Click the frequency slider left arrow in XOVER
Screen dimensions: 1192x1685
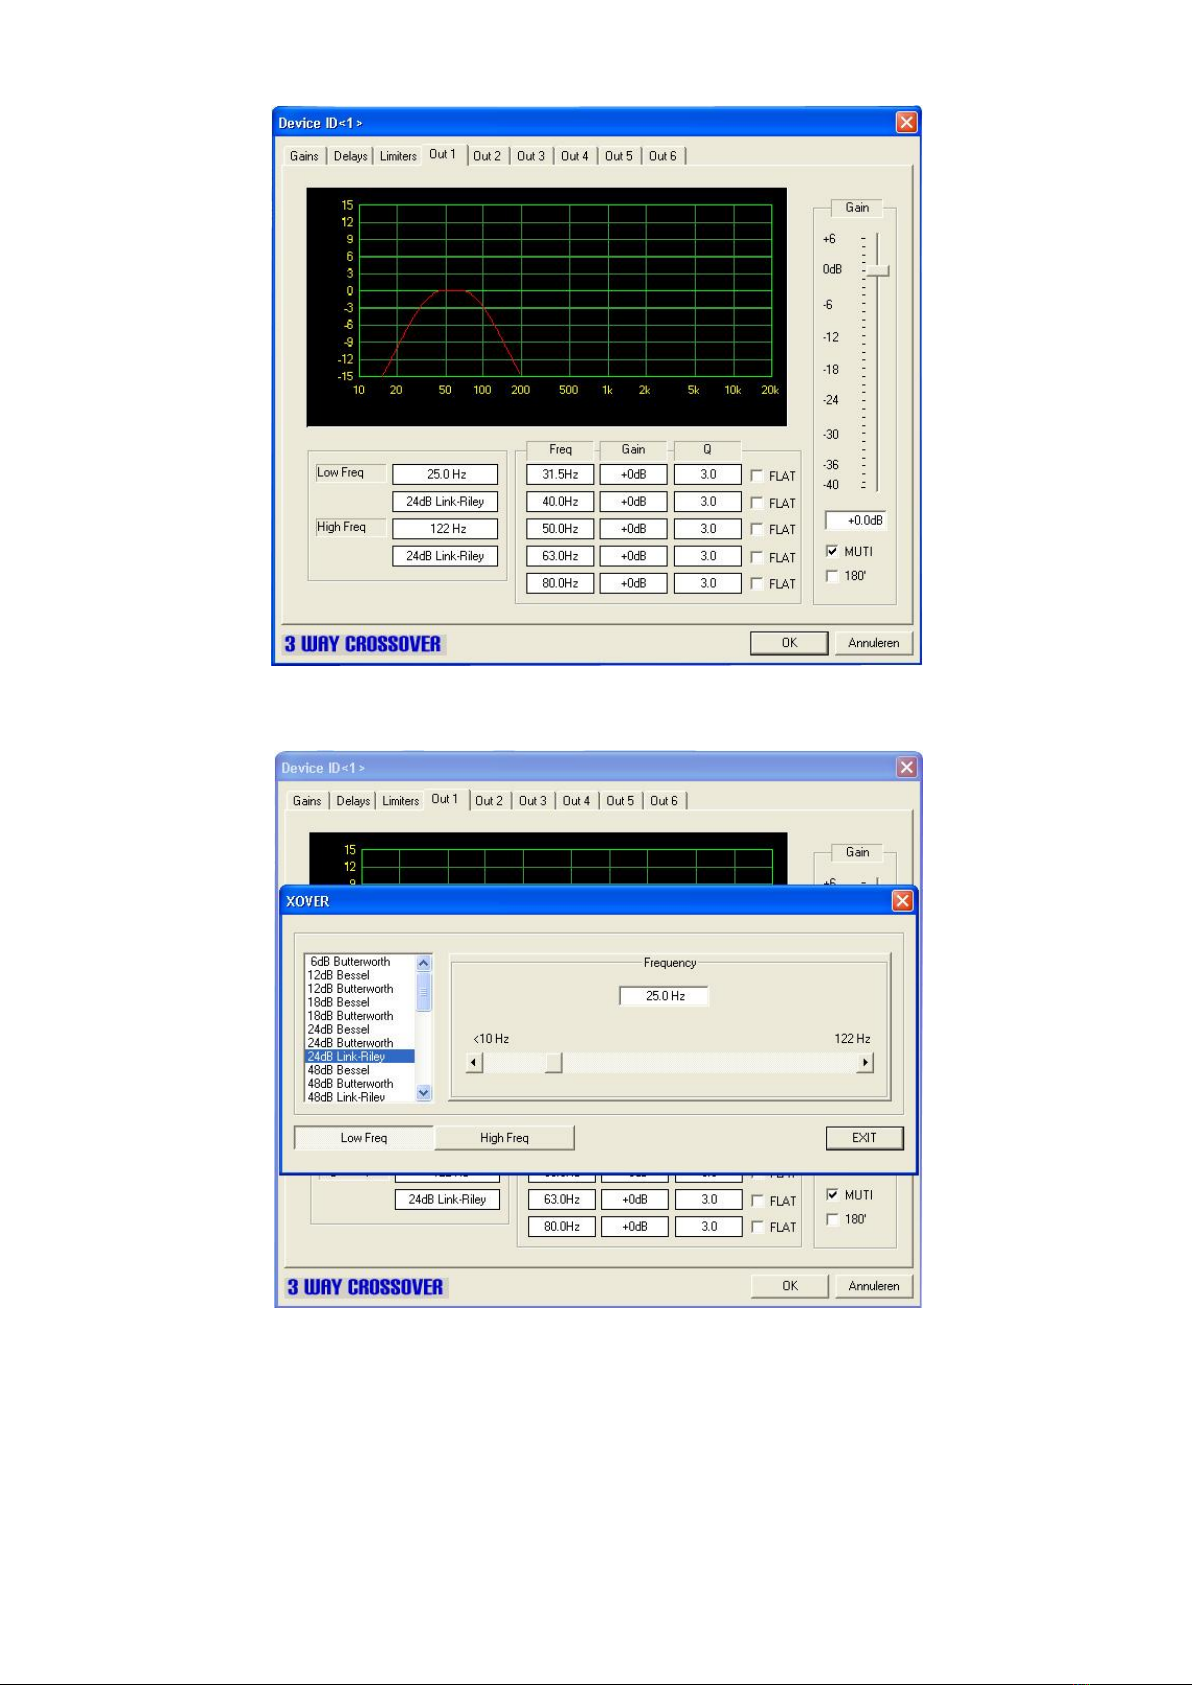click(475, 1063)
